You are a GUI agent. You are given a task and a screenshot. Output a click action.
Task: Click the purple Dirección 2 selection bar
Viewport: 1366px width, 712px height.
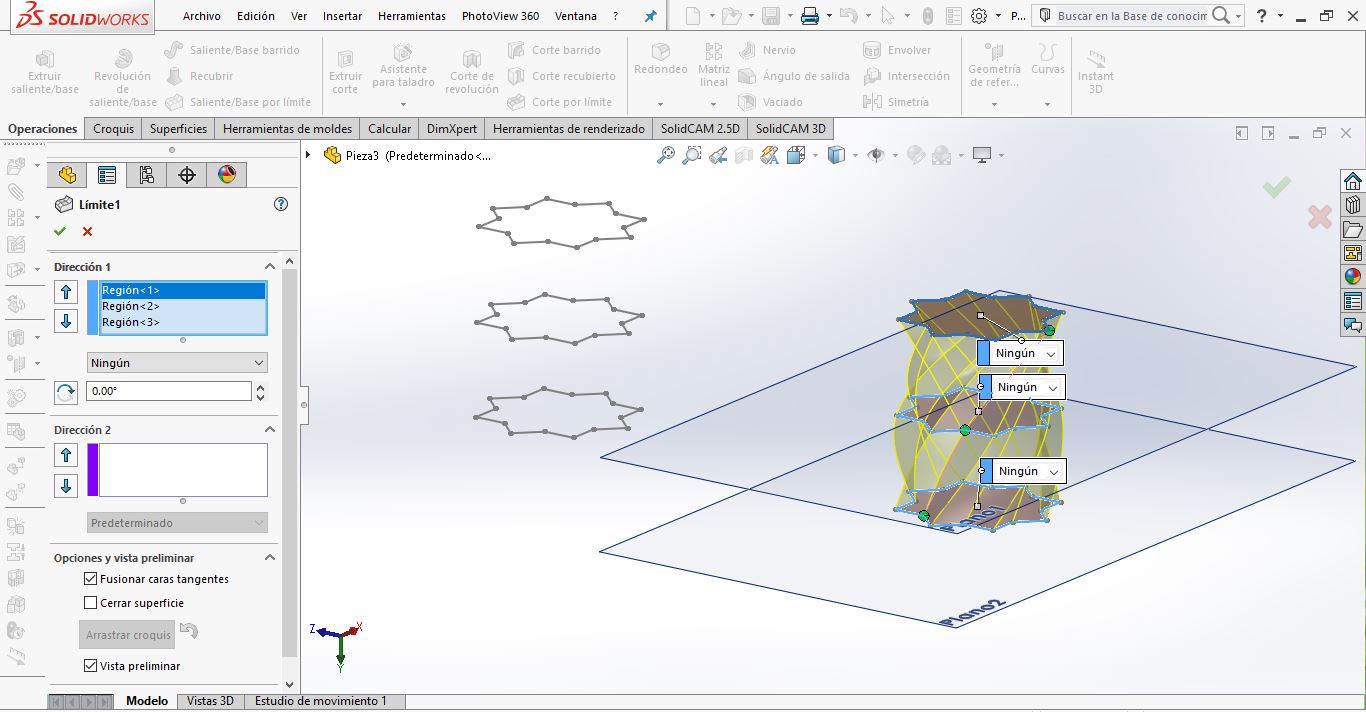pos(93,470)
